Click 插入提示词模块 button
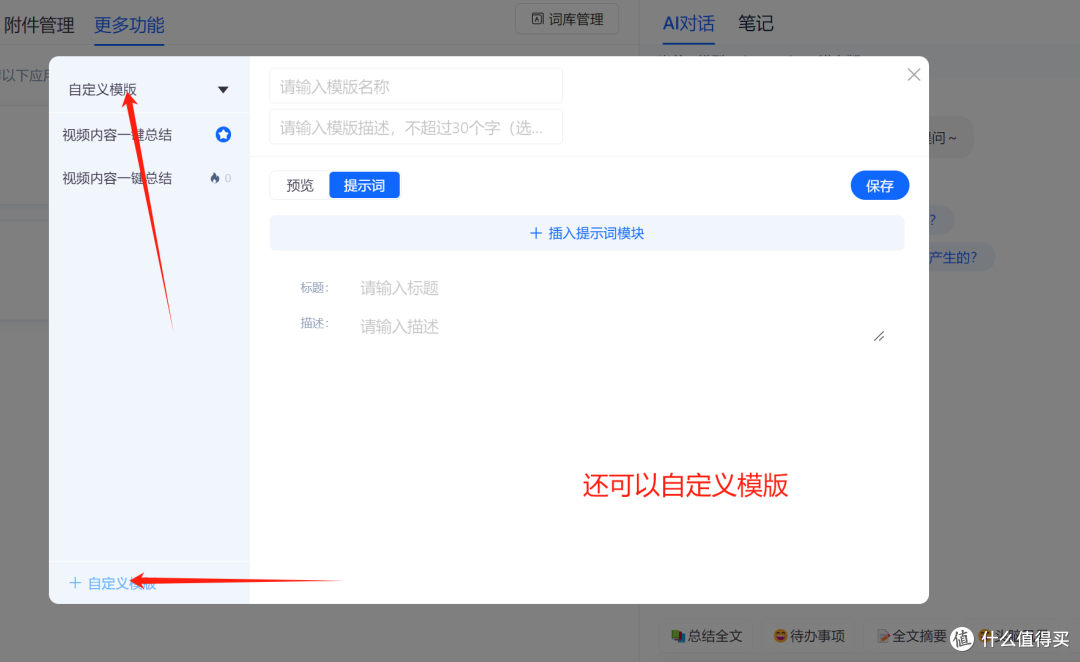 [x=587, y=234]
